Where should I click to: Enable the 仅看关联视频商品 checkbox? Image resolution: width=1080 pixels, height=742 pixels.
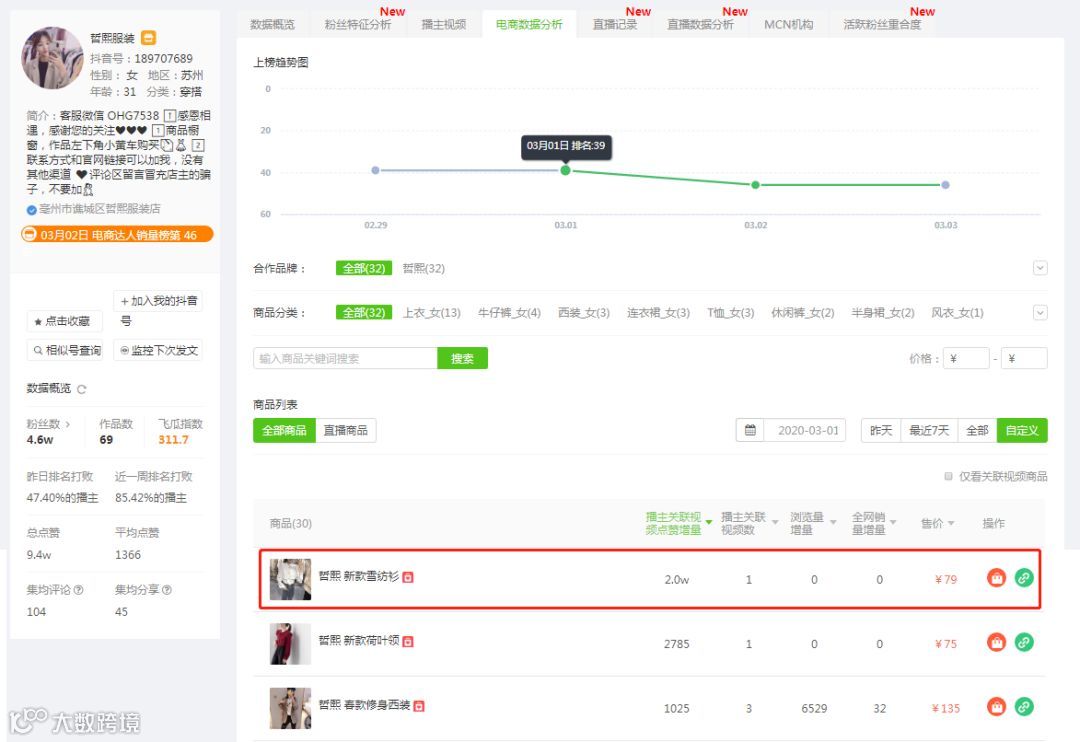pos(948,476)
